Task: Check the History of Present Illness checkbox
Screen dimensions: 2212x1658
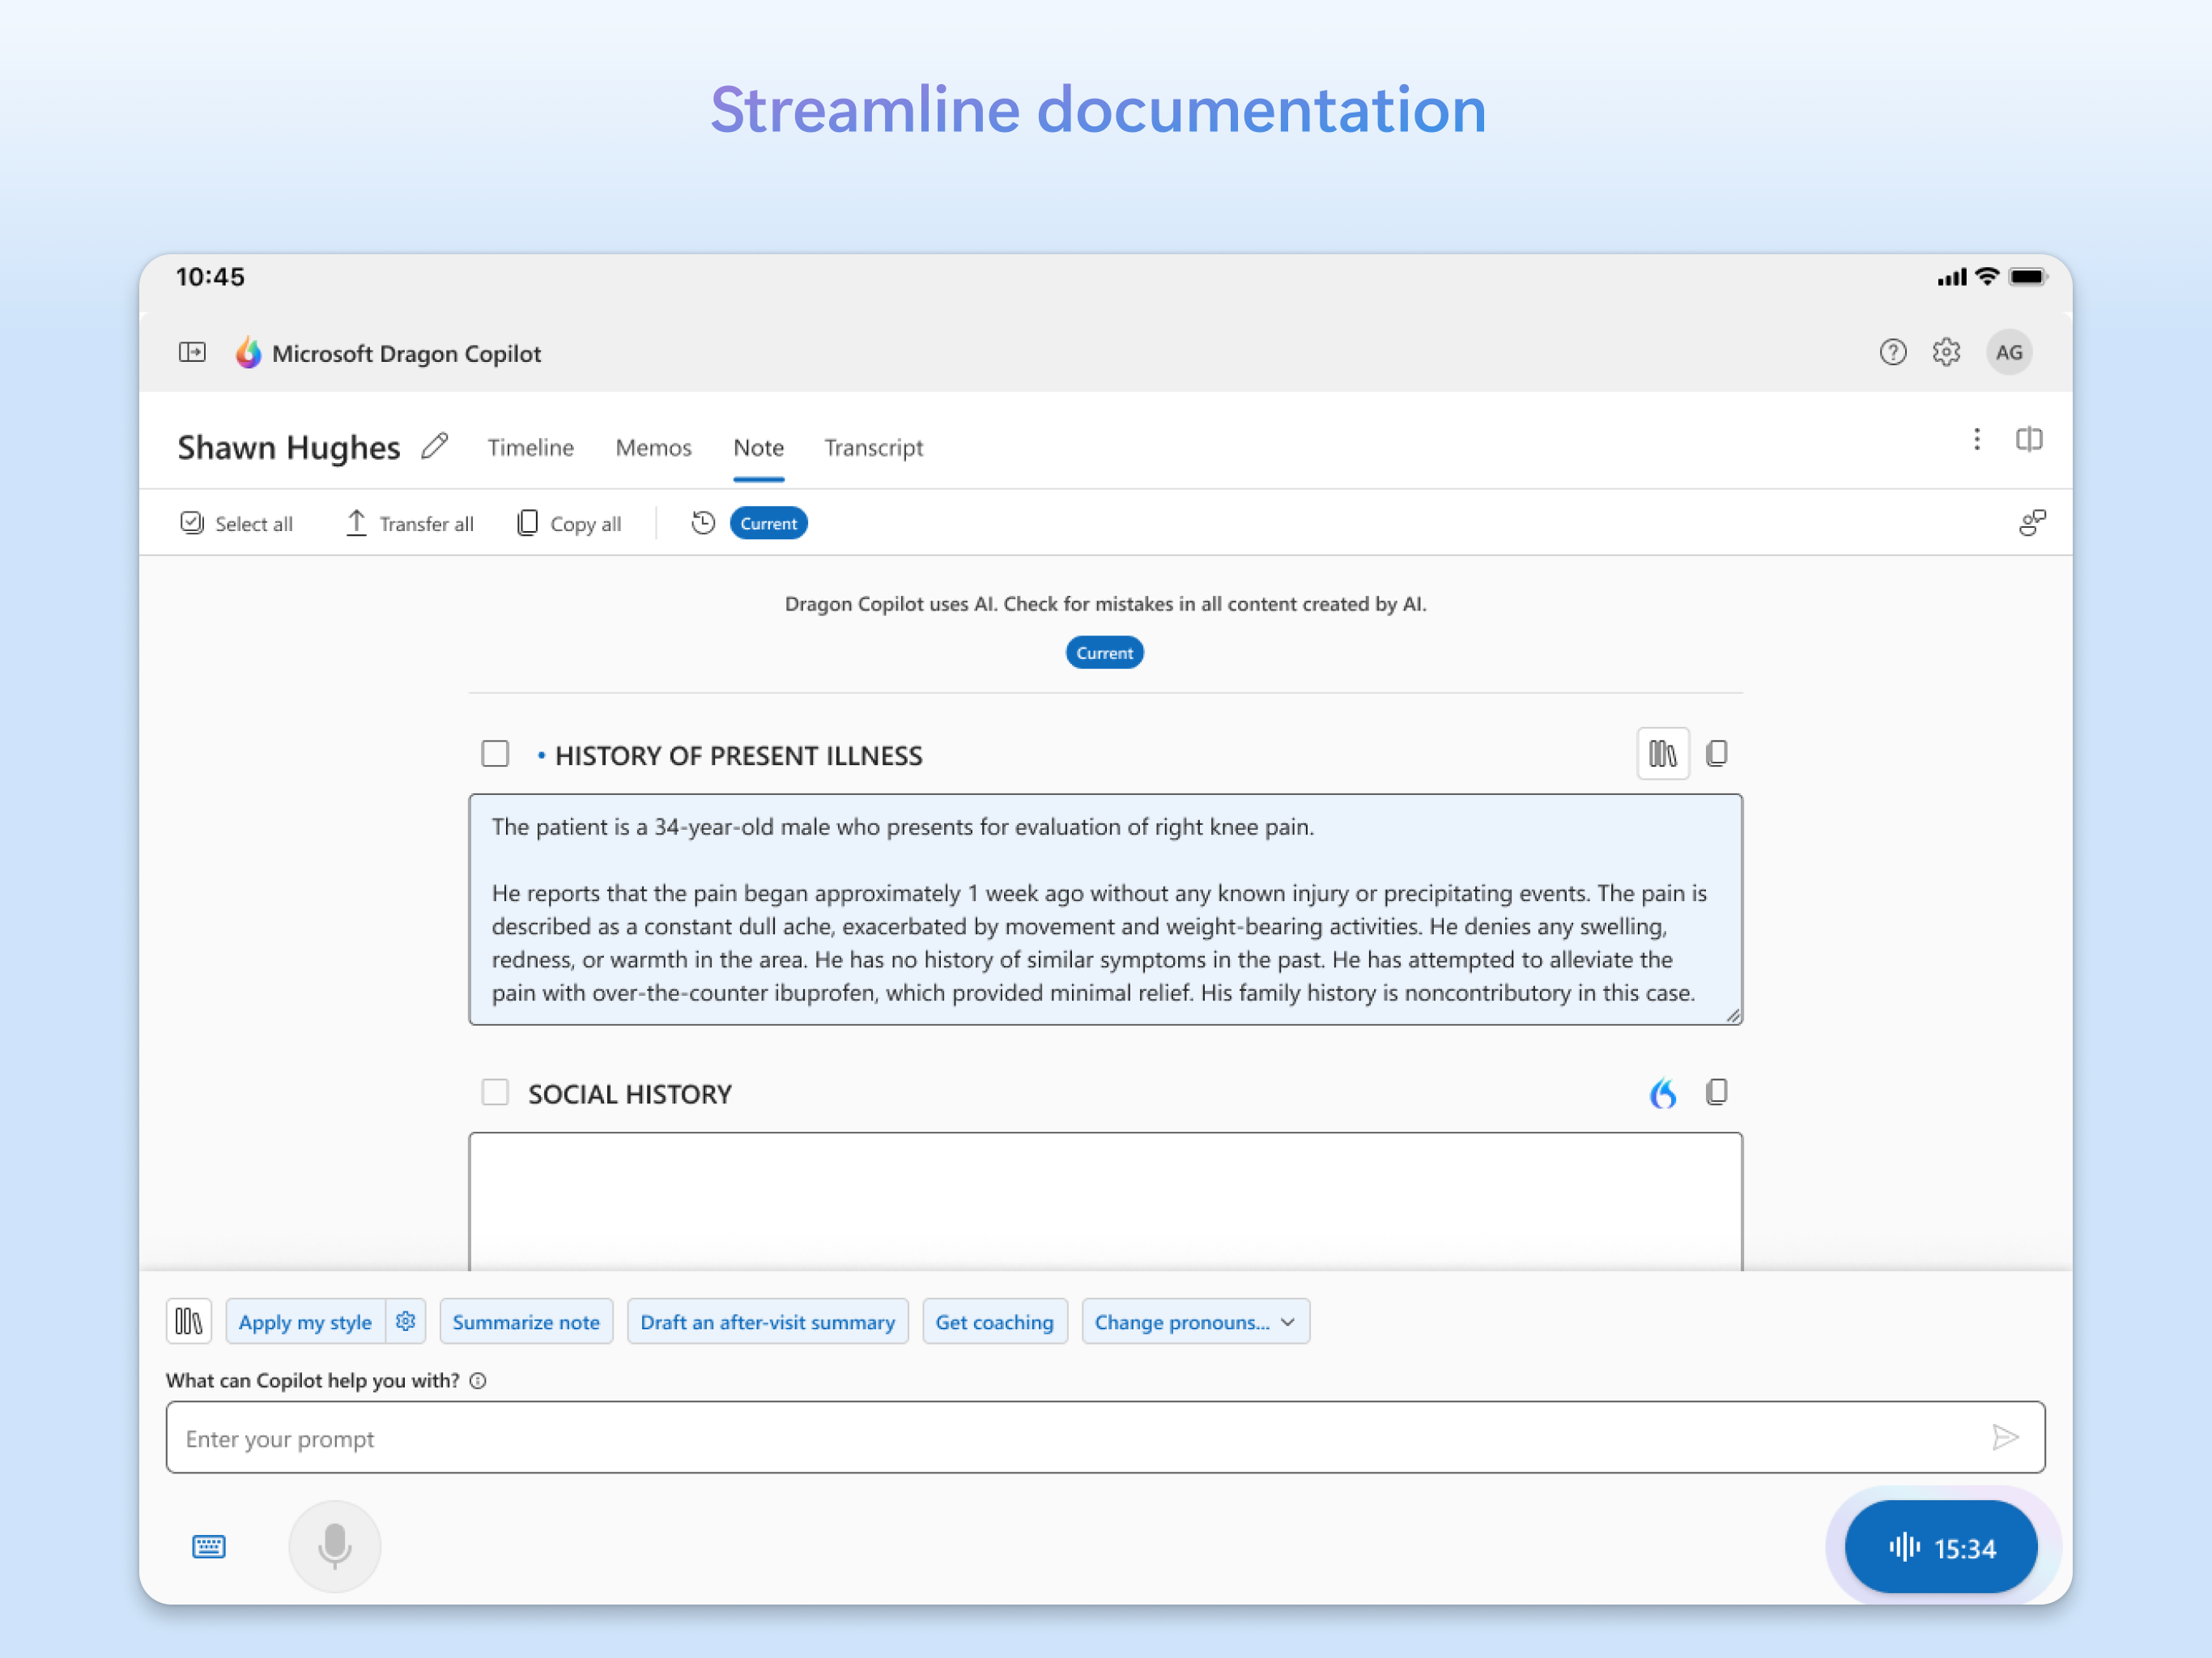Action: tap(495, 754)
